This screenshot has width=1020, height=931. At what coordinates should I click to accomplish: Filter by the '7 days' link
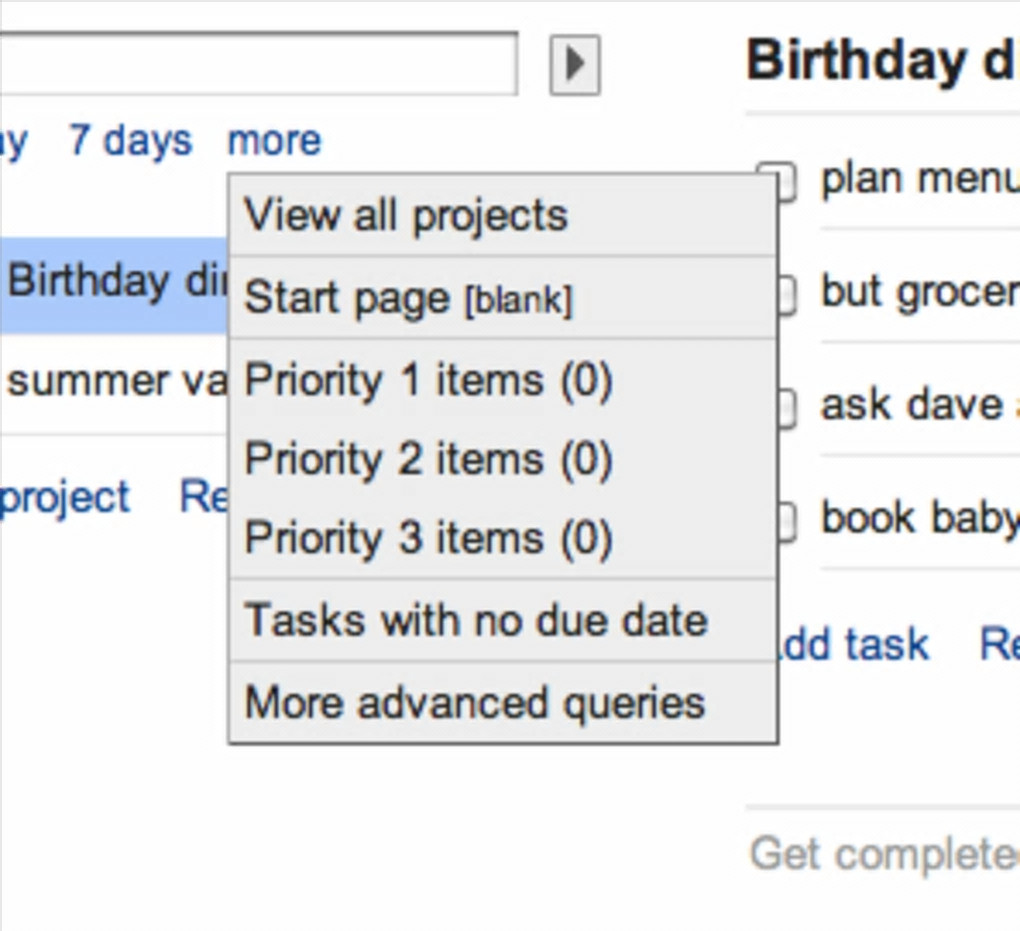pos(130,141)
